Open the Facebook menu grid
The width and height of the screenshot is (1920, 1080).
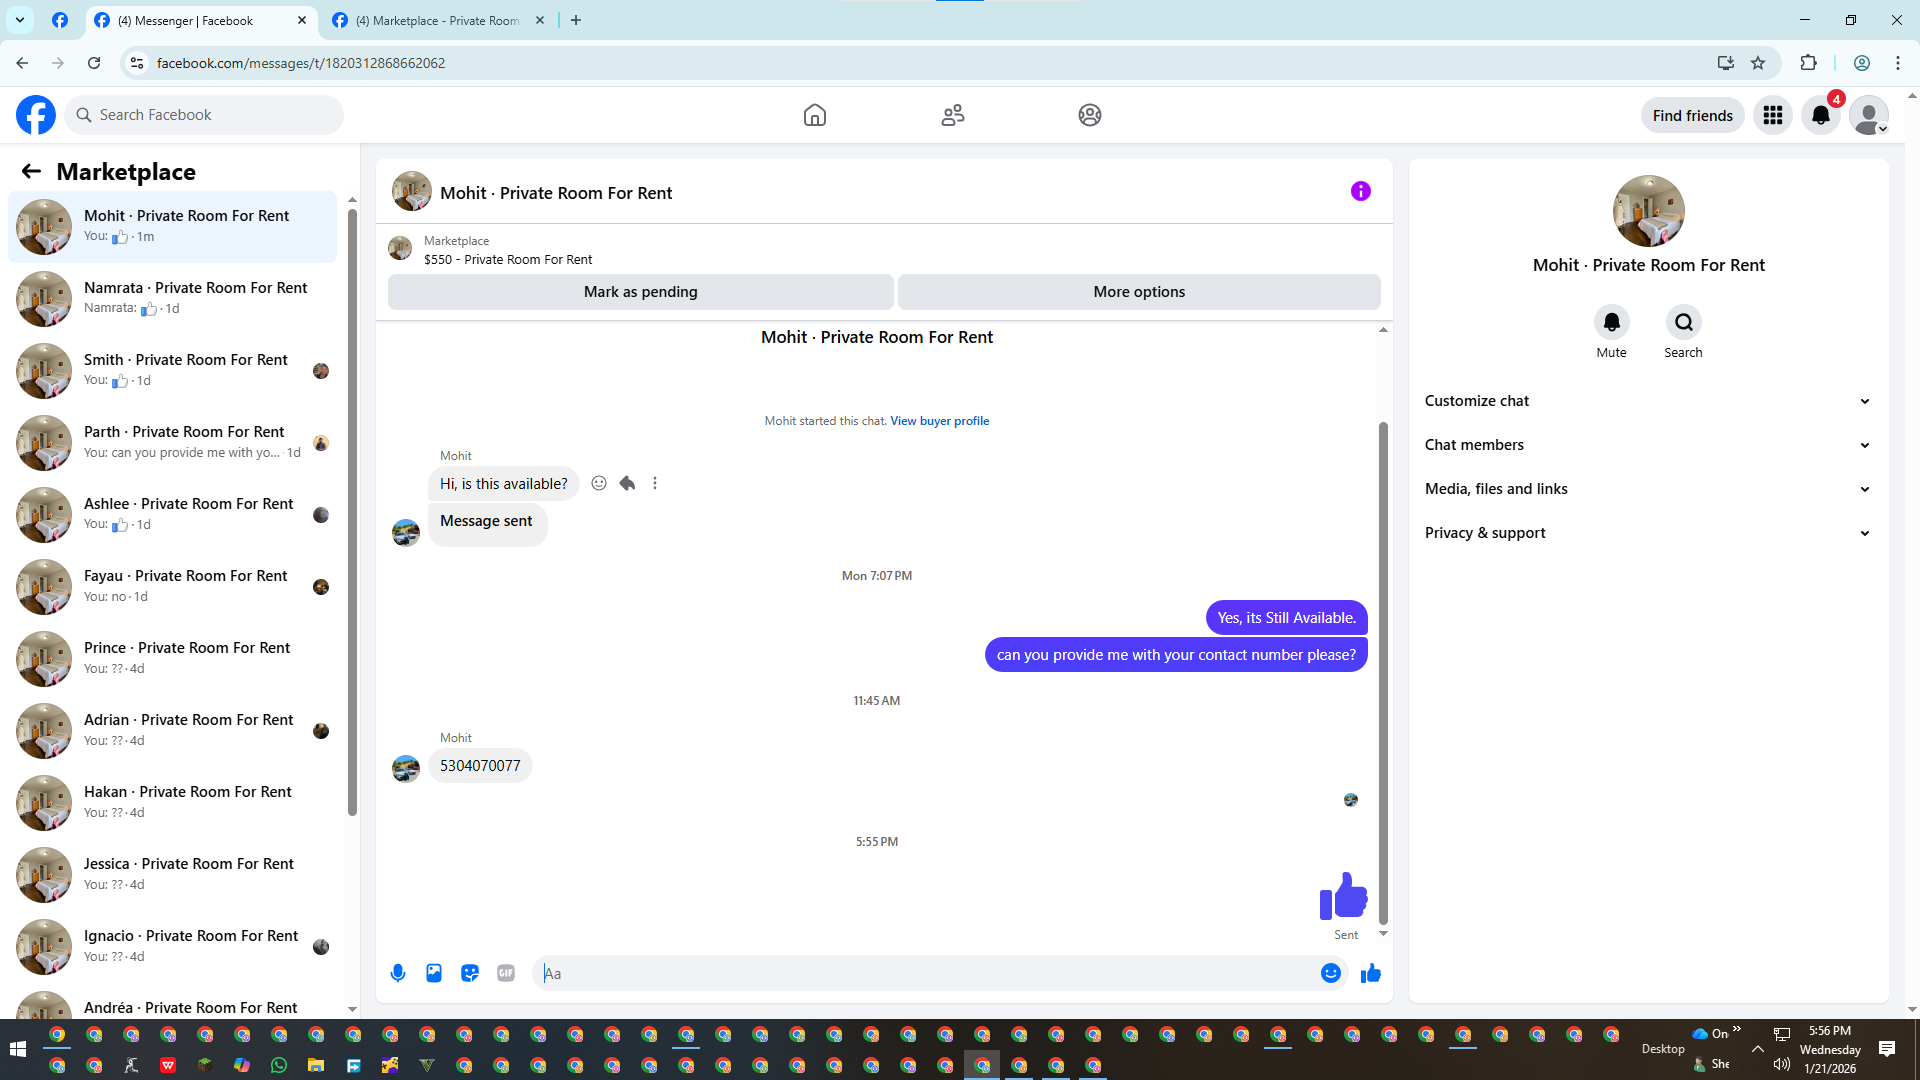click(x=1772, y=115)
